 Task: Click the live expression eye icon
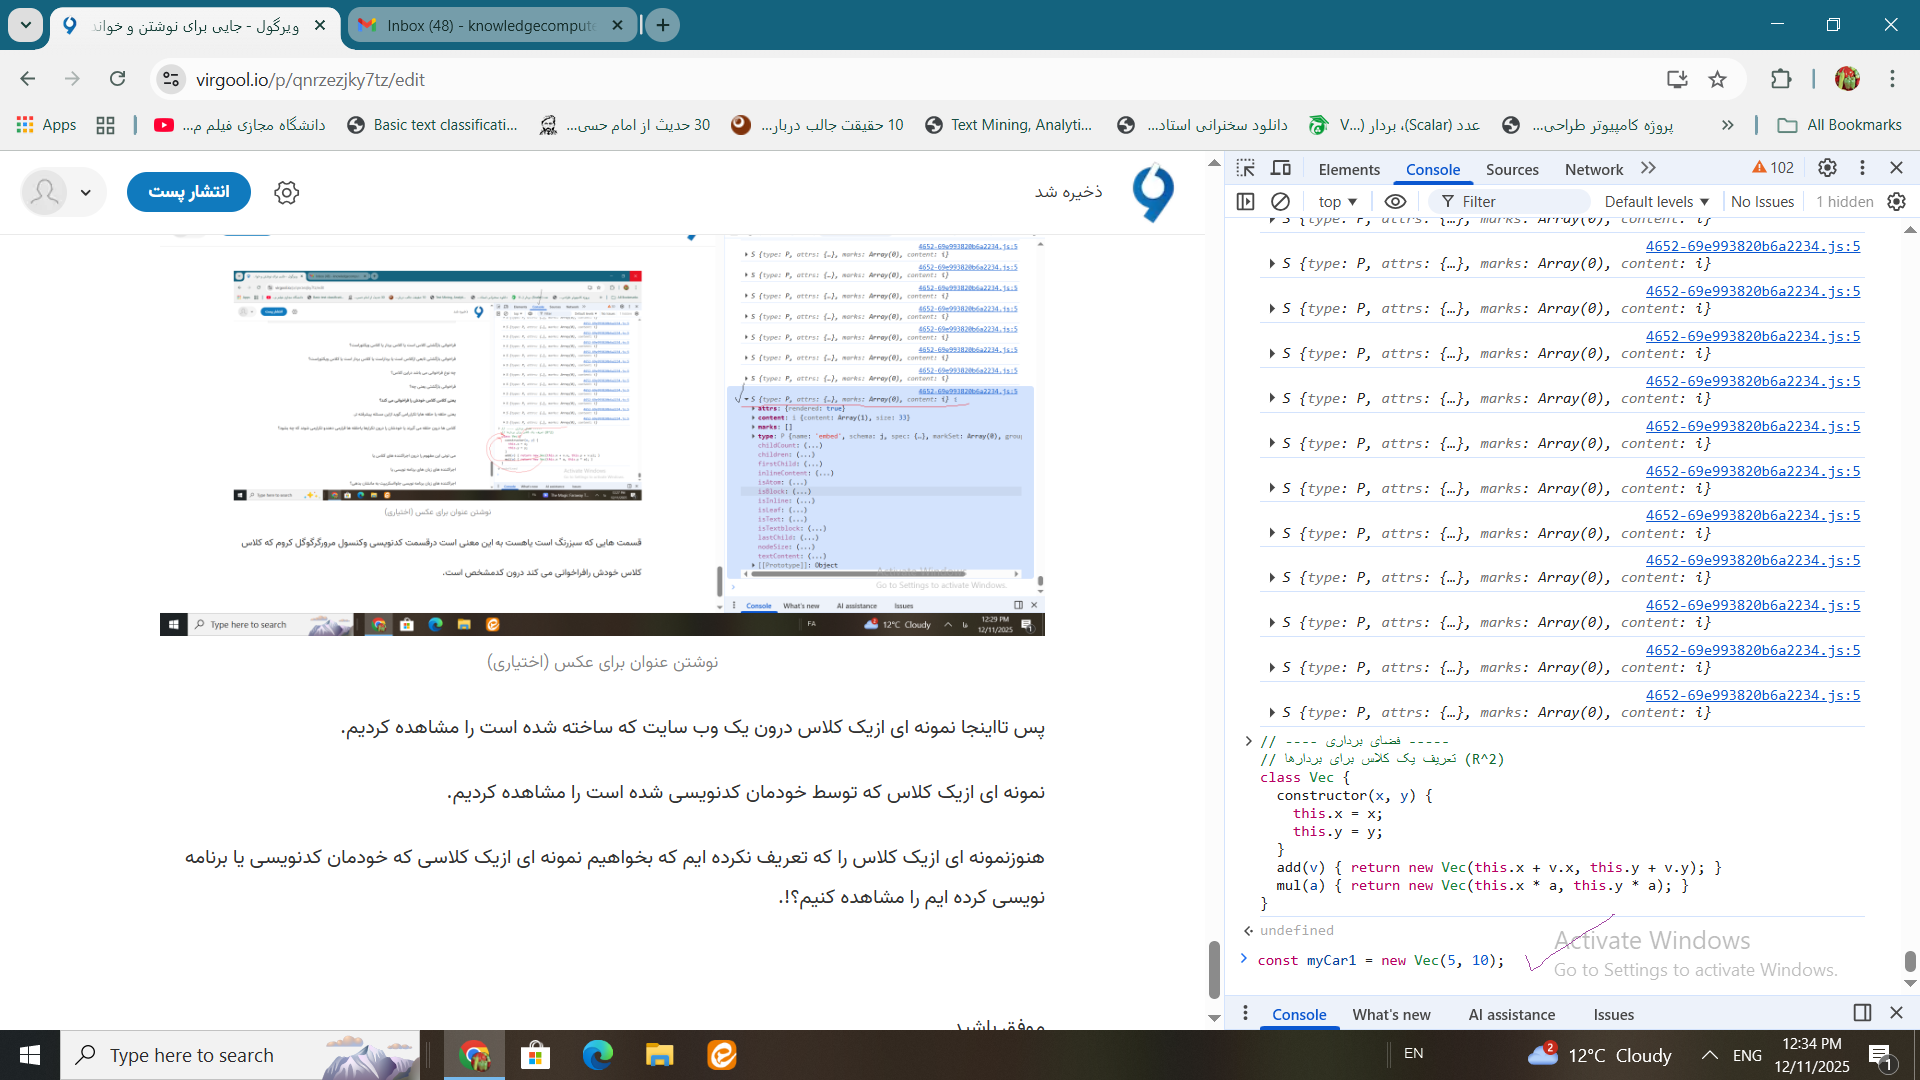1395,201
